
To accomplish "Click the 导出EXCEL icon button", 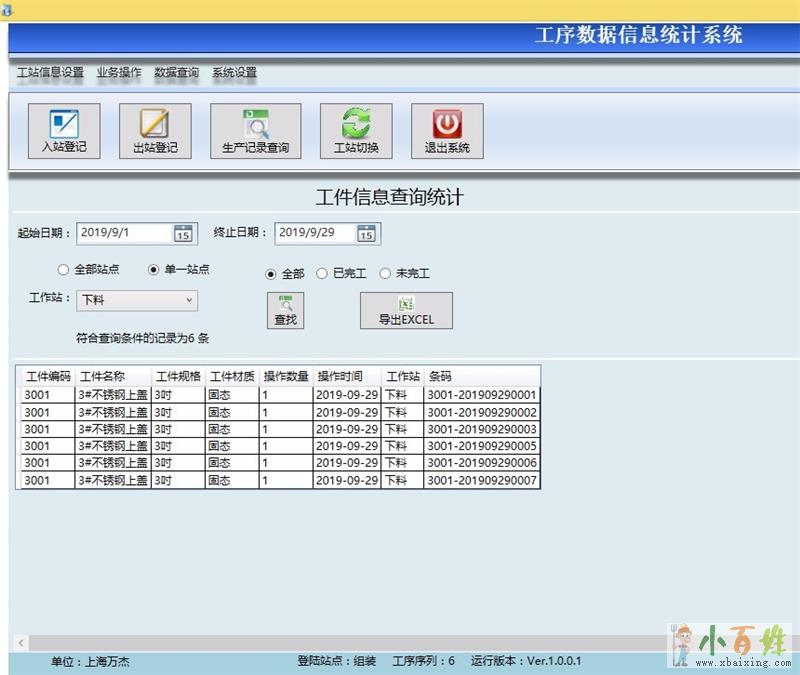I will click(x=406, y=310).
